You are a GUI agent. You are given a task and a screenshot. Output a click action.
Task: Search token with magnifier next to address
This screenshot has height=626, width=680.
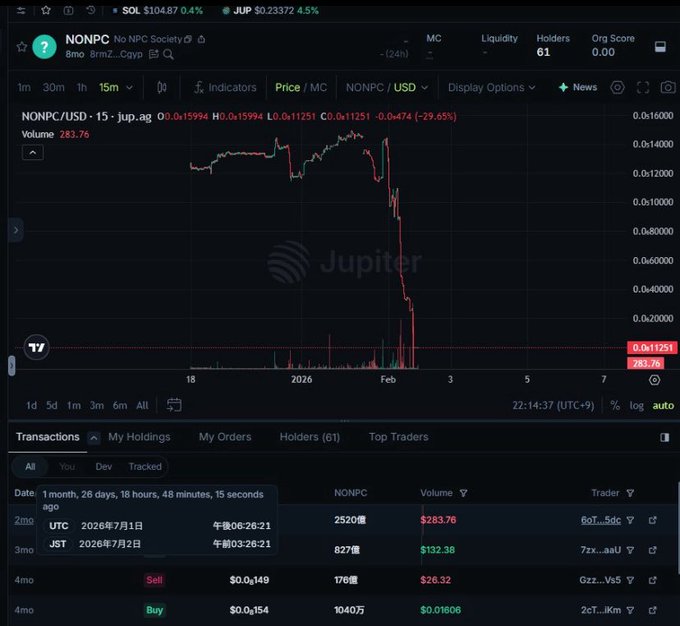(168, 54)
